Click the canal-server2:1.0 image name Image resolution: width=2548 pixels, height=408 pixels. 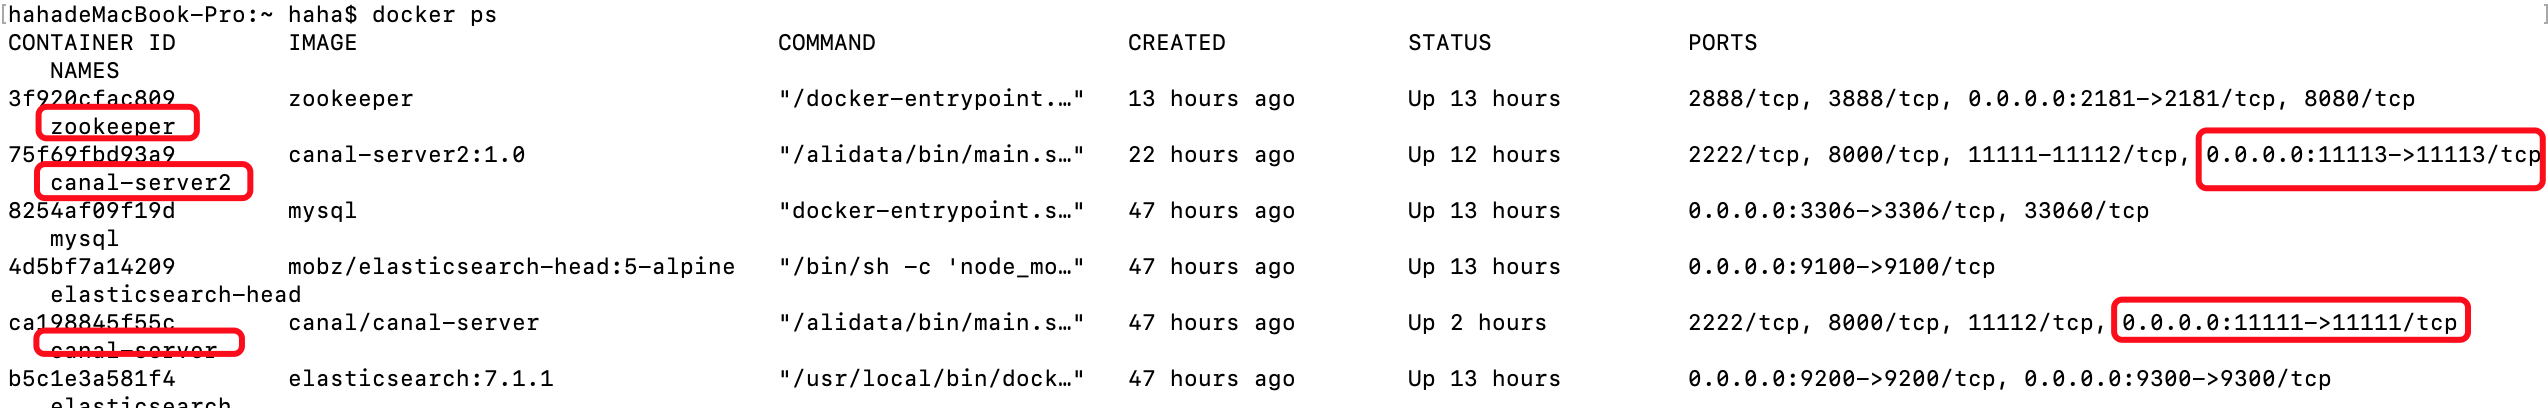pyautogui.click(x=406, y=155)
